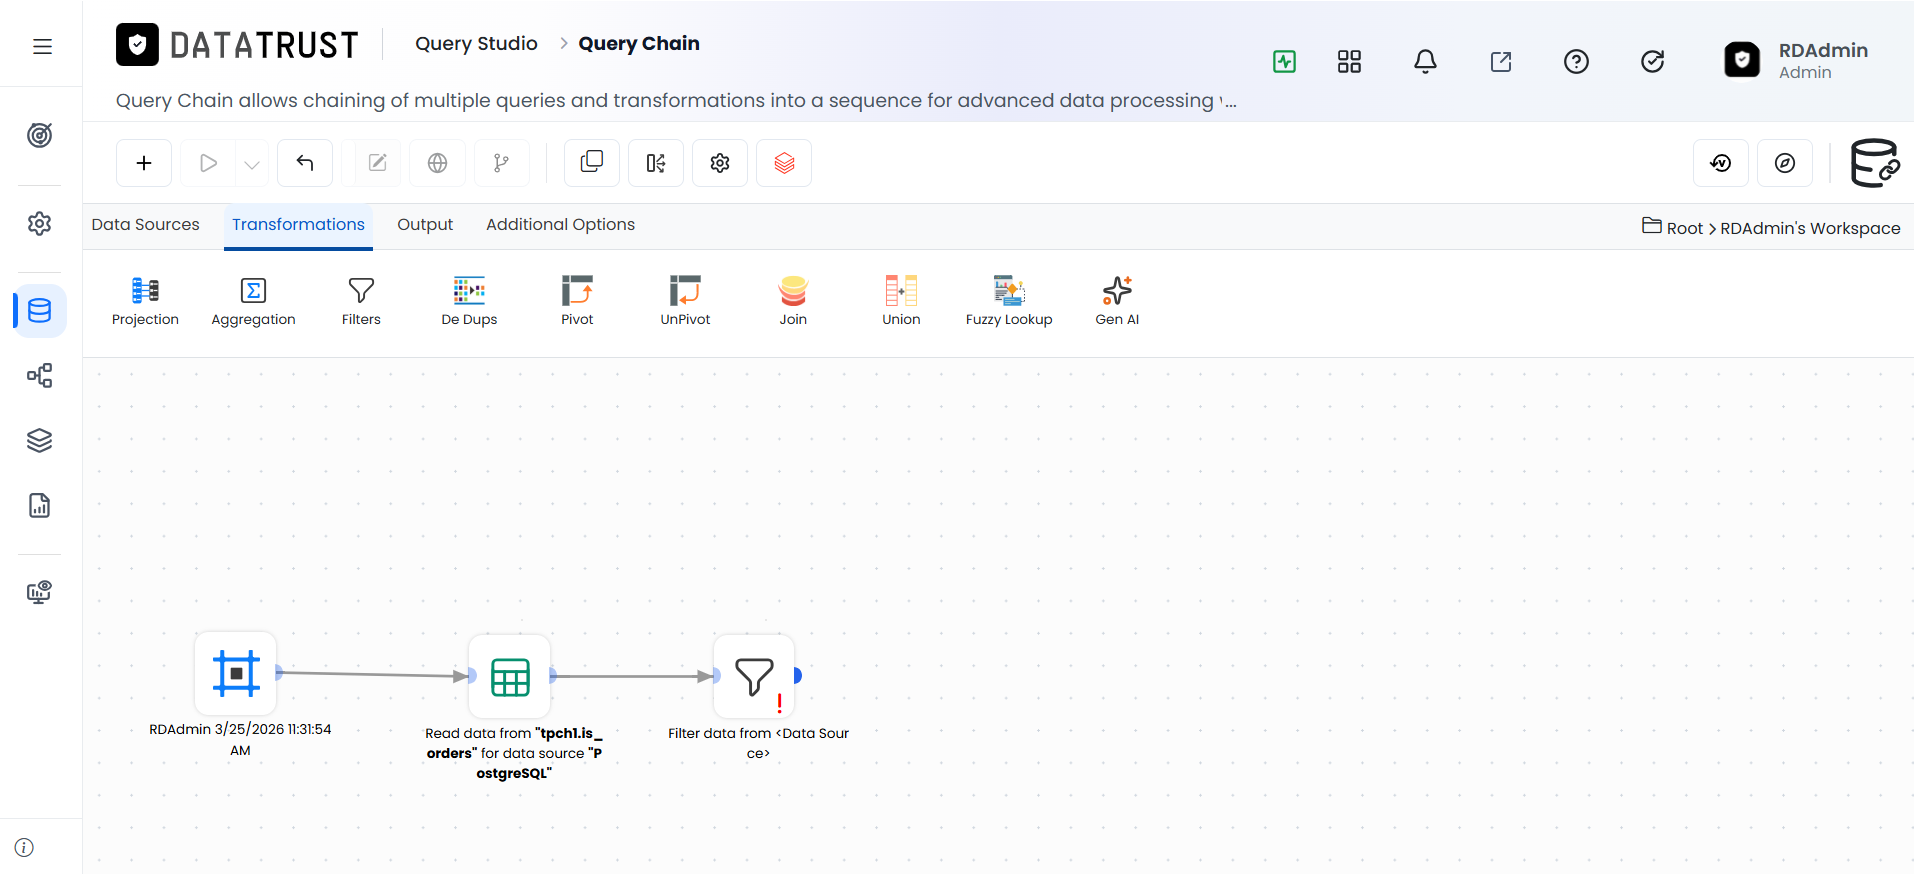Click the settings gear in toolbar
This screenshot has width=1914, height=874.
coord(720,163)
